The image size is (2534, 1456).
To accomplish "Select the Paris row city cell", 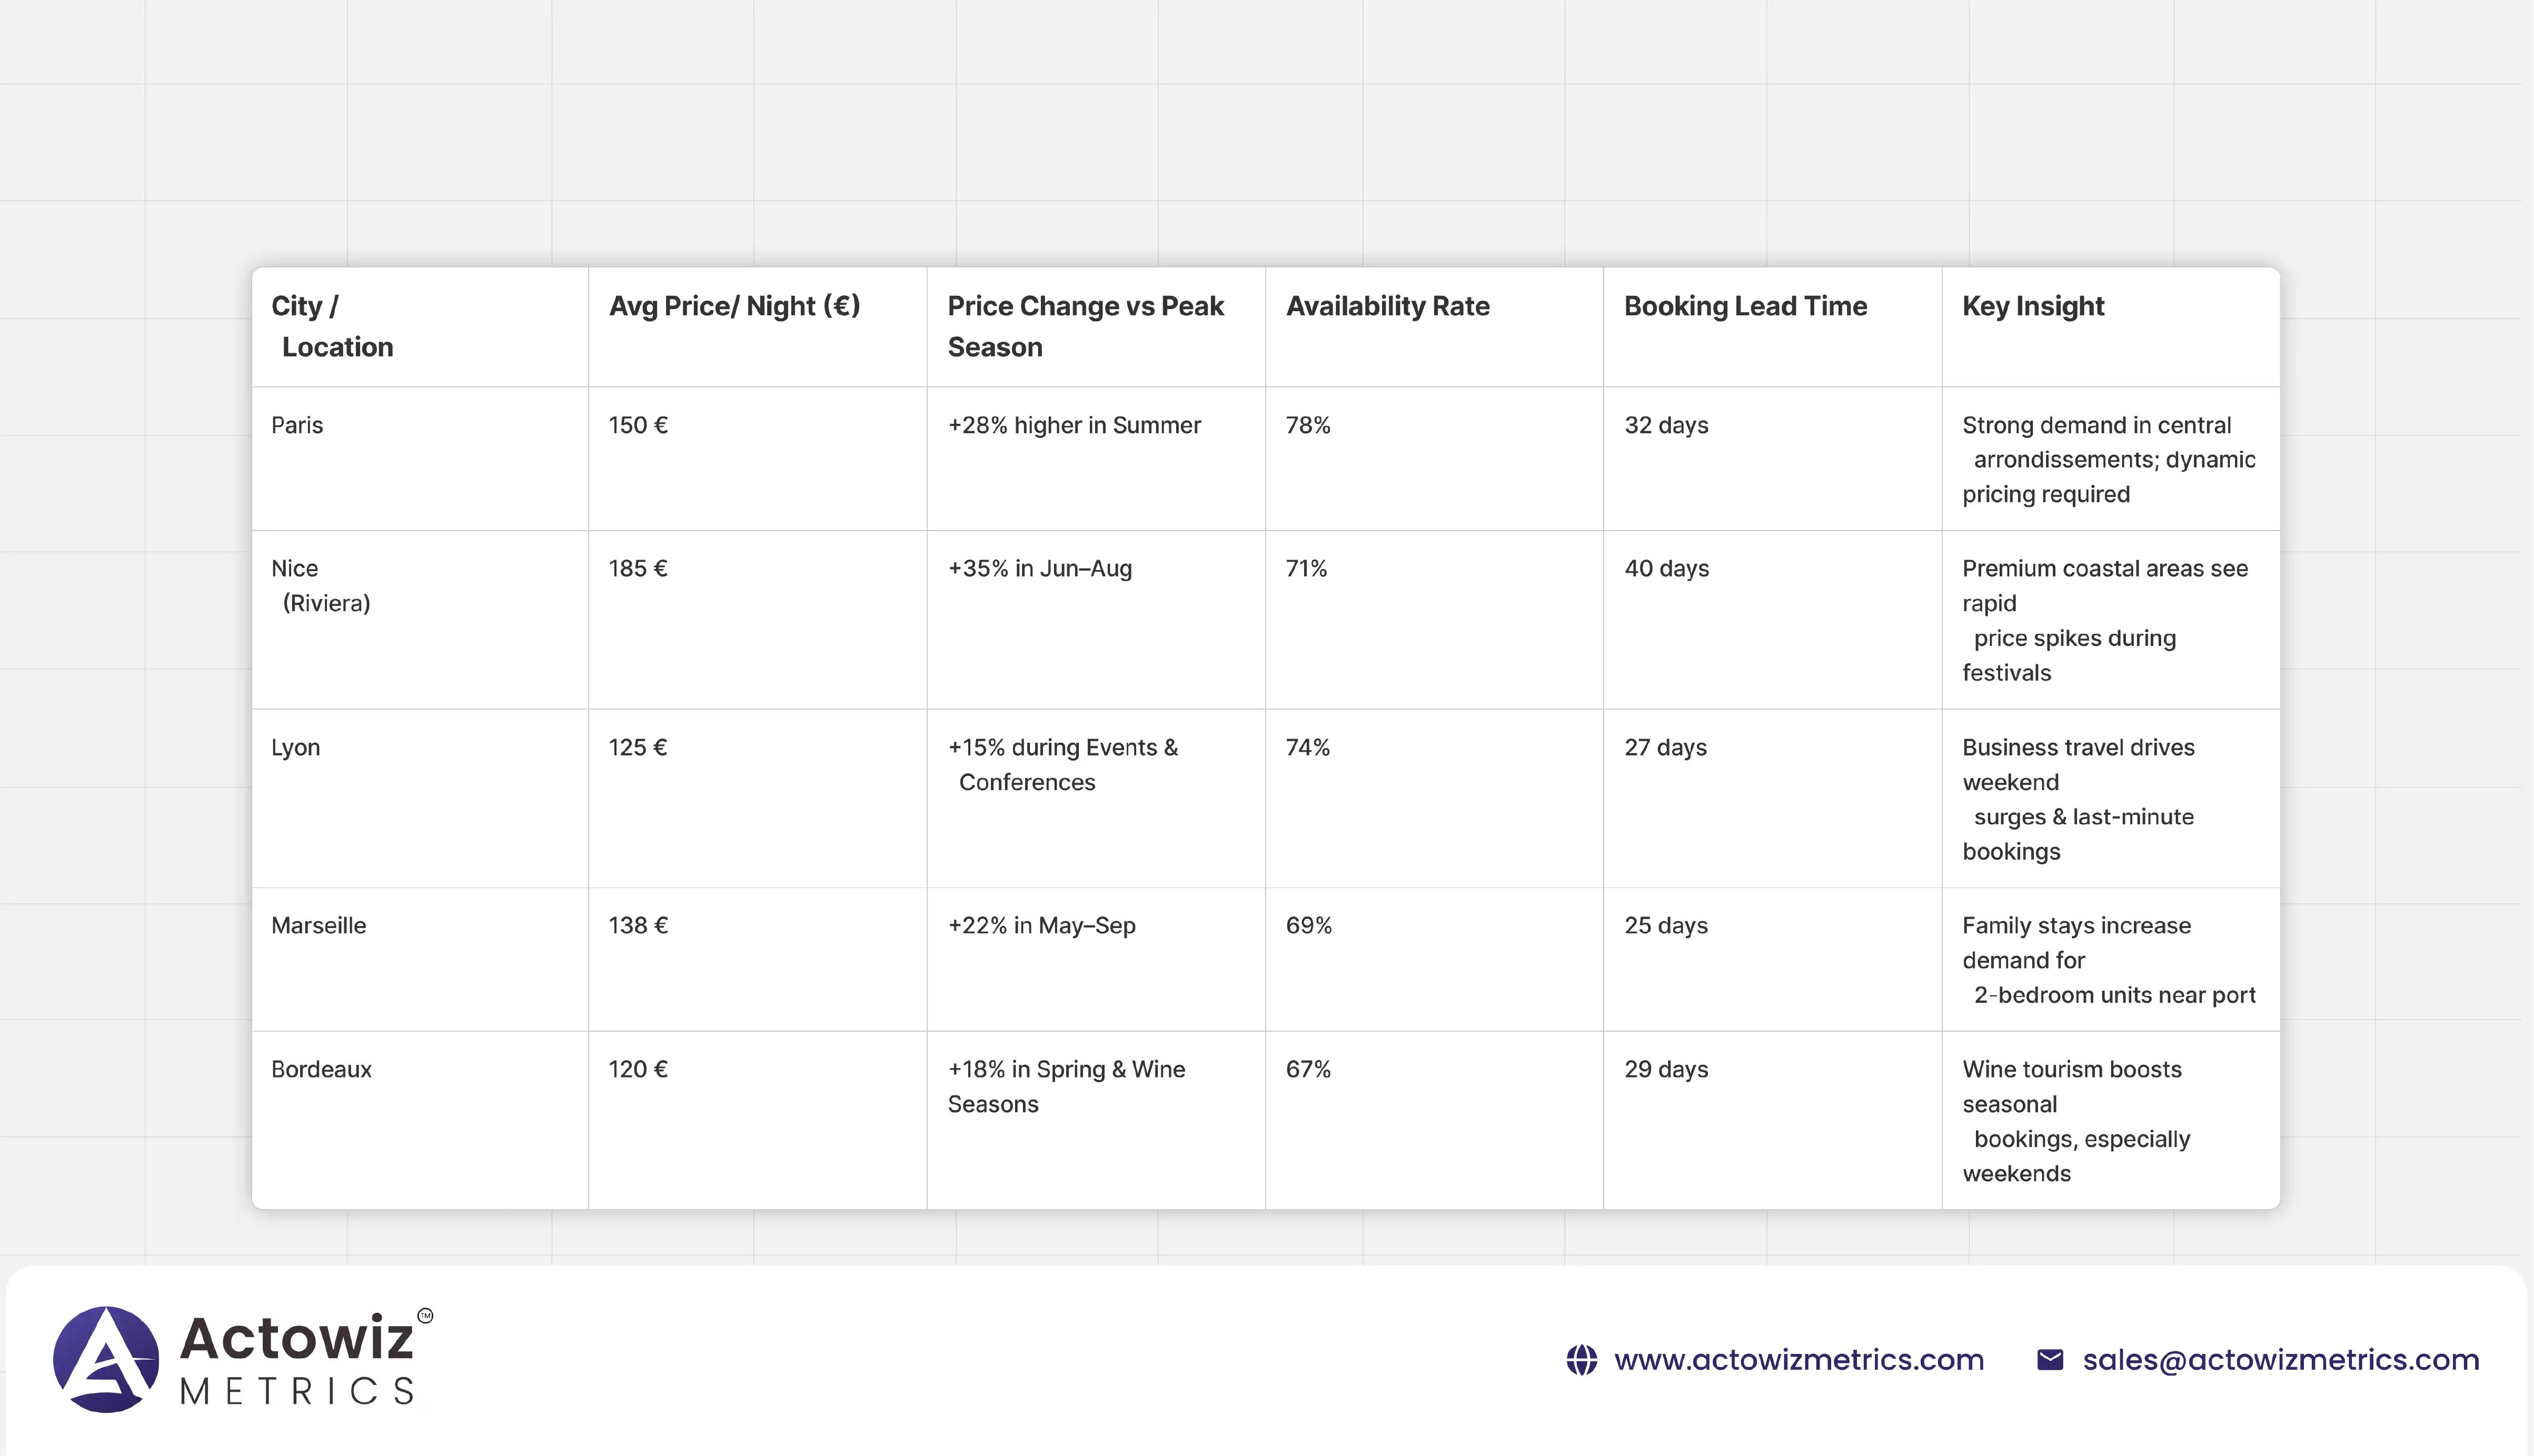I will (x=297, y=425).
